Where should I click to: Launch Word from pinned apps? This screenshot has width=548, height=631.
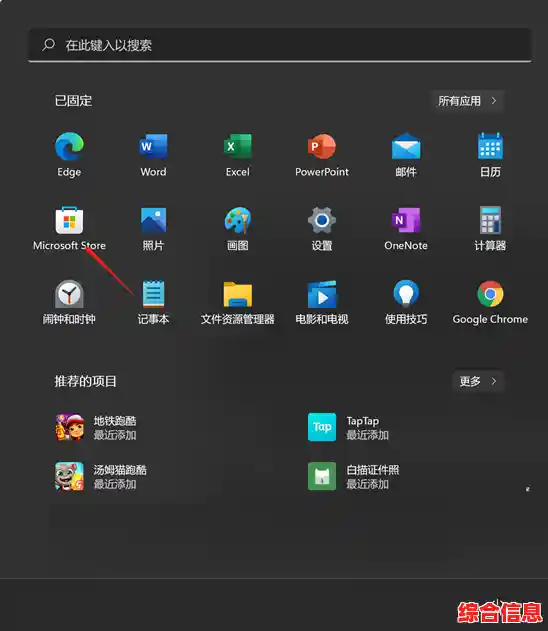153,155
